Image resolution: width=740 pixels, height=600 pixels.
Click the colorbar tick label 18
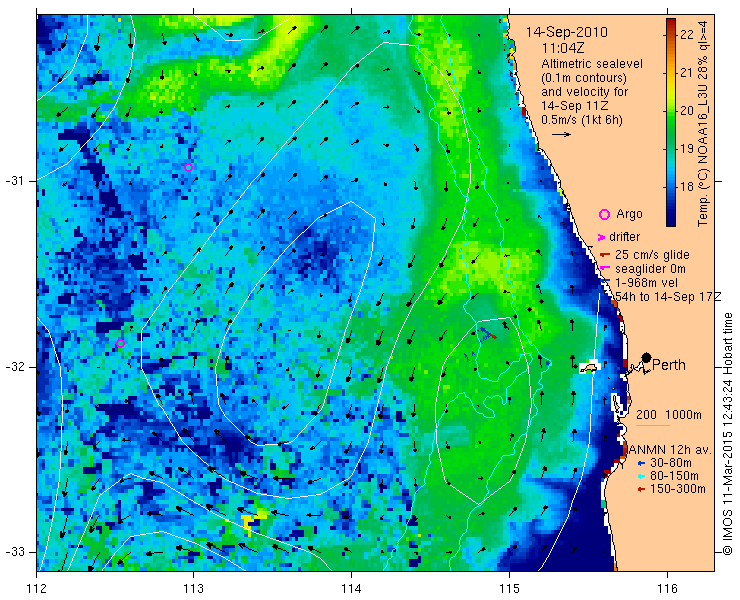pyautogui.click(x=687, y=186)
